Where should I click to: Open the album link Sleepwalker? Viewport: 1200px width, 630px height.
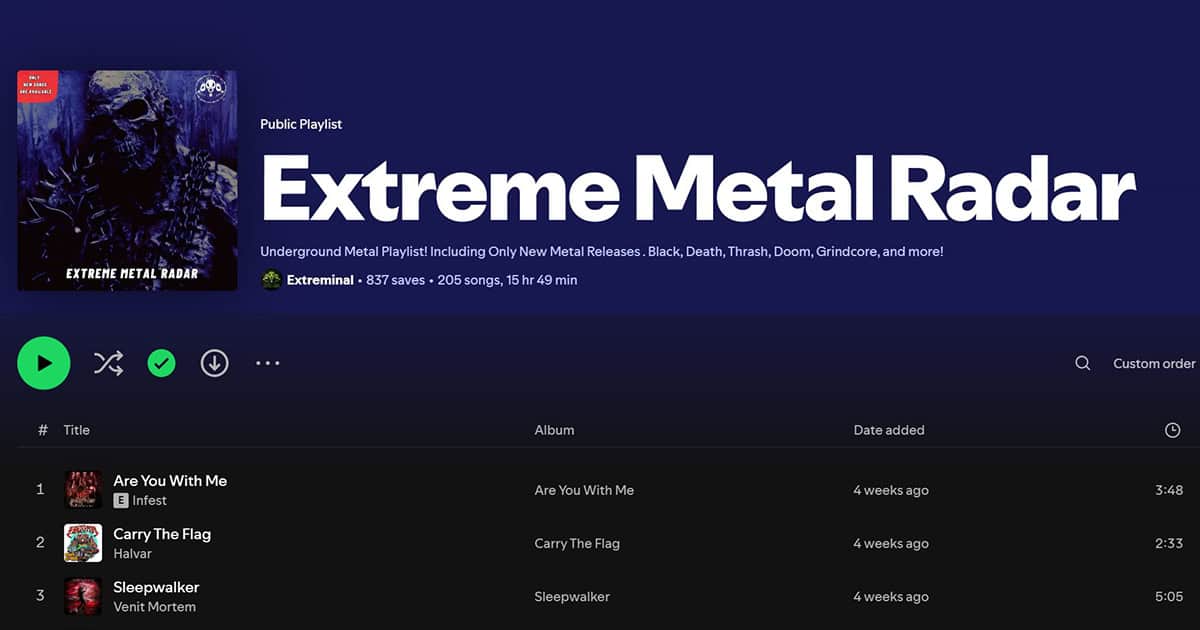[572, 596]
